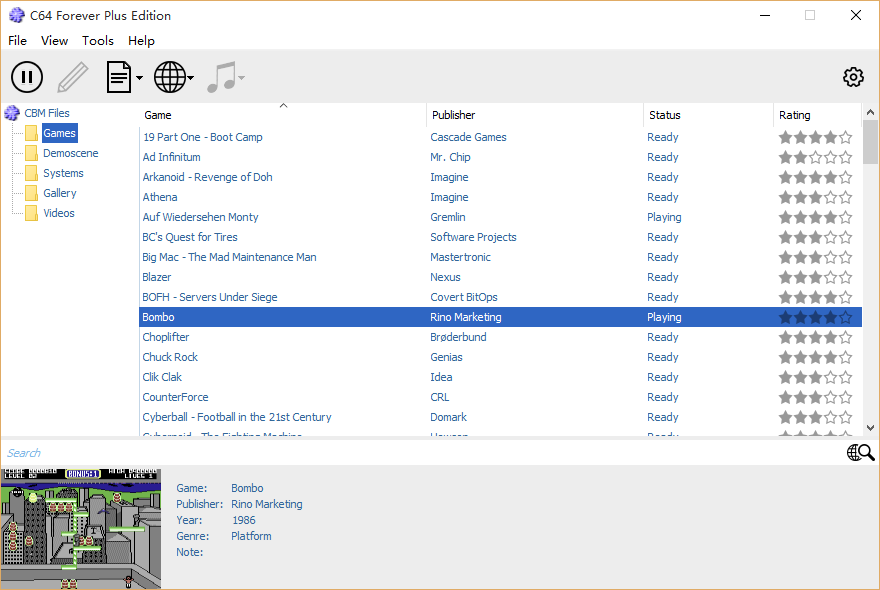Click scrollbar up arrow of game list
Image resolution: width=880 pixels, height=590 pixels.
870,112
